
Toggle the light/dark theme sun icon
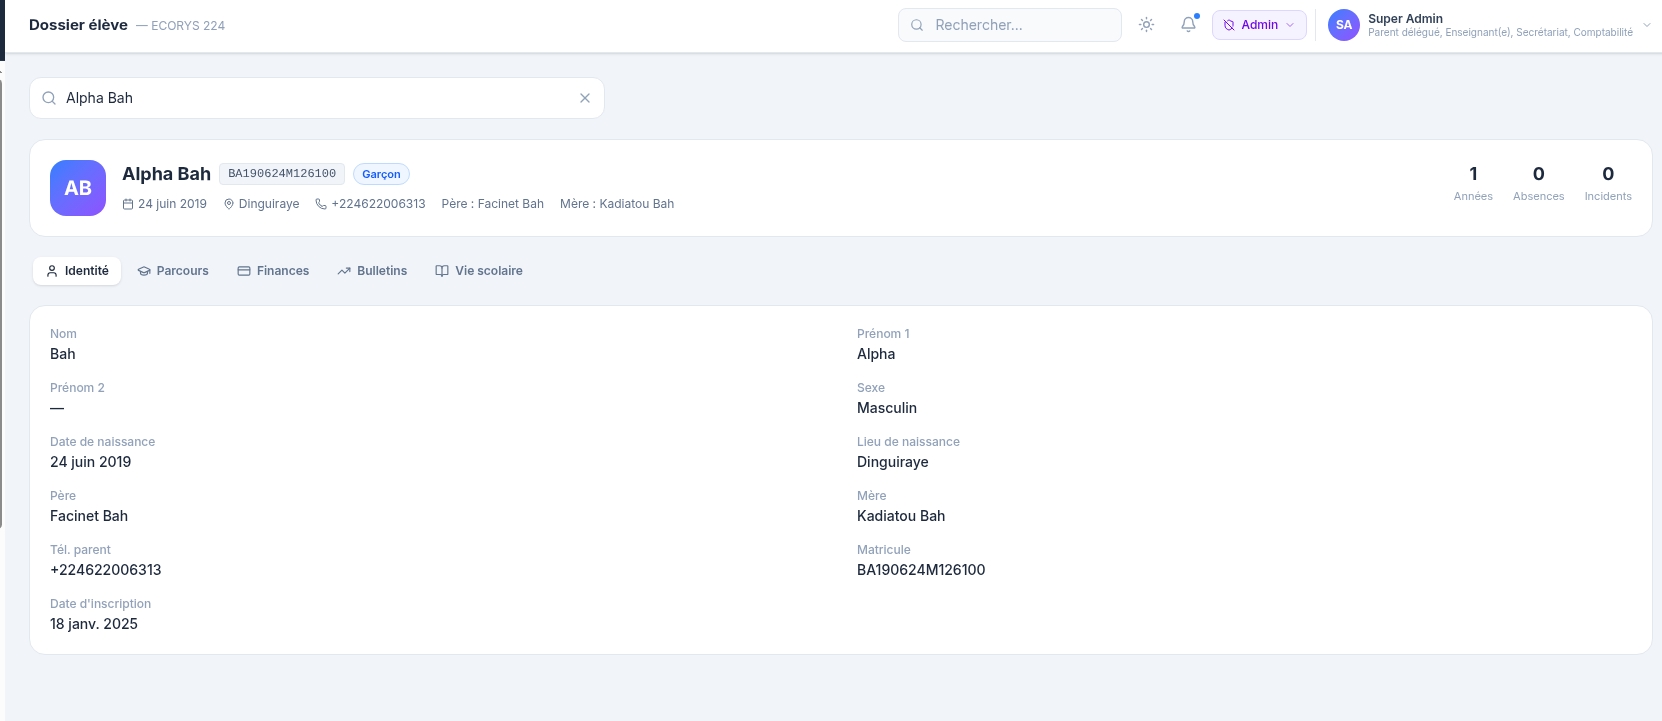tap(1146, 25)
